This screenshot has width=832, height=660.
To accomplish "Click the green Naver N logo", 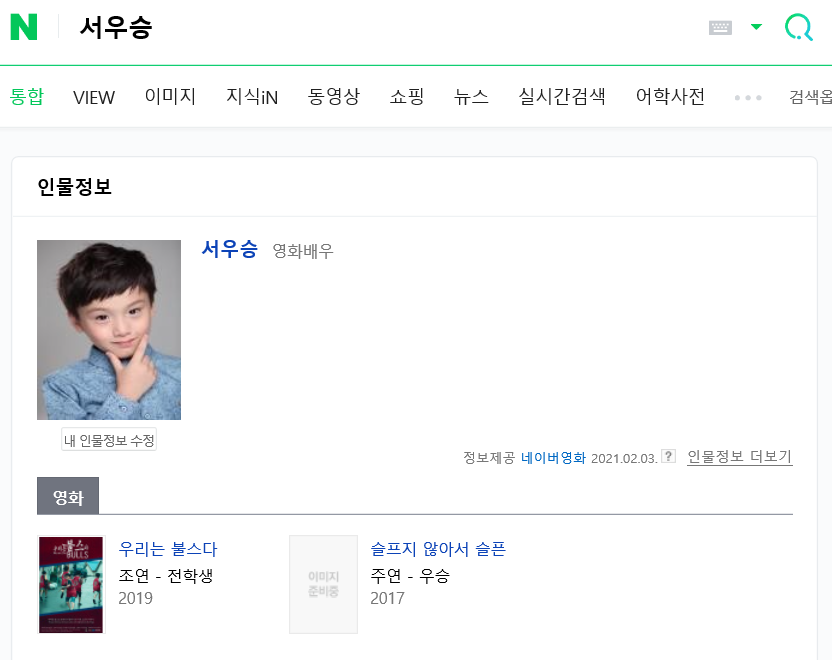I will point(24,27).
